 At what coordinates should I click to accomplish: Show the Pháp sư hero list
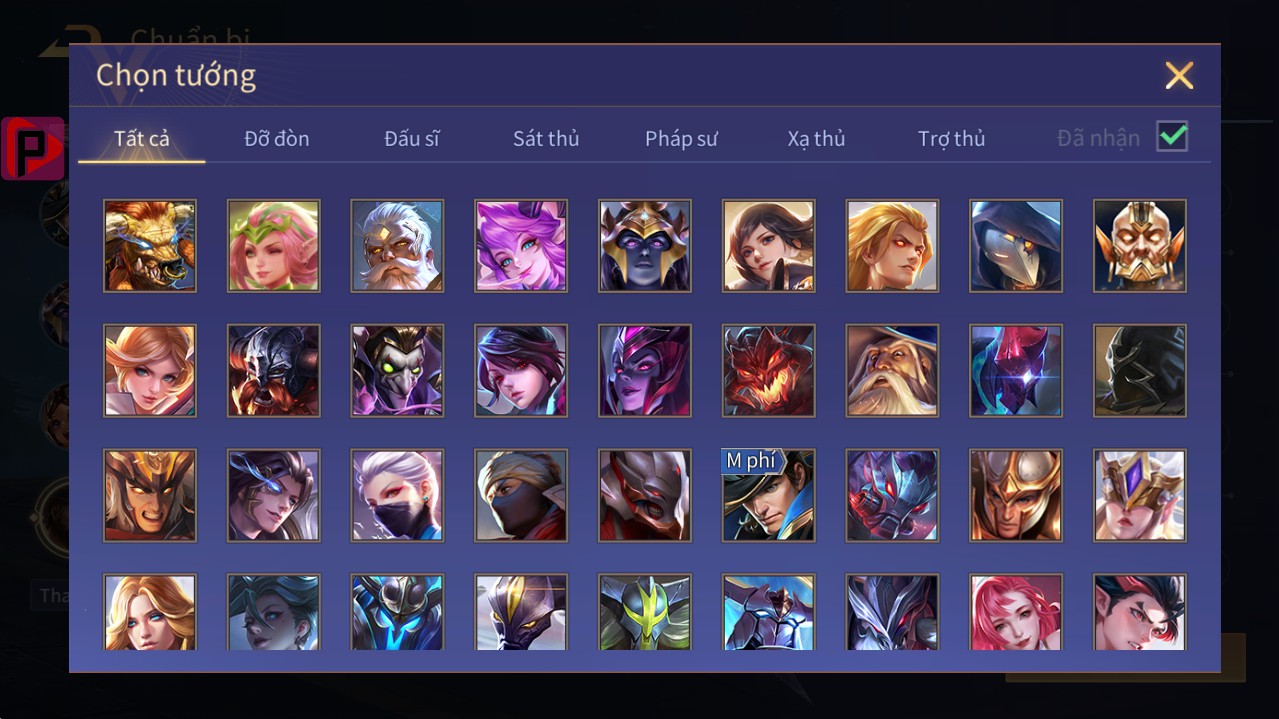(681, 138)
